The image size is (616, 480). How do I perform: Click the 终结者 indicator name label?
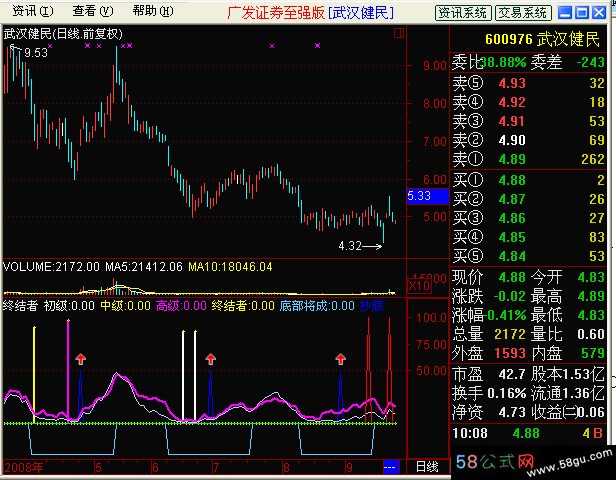(20, 305)
